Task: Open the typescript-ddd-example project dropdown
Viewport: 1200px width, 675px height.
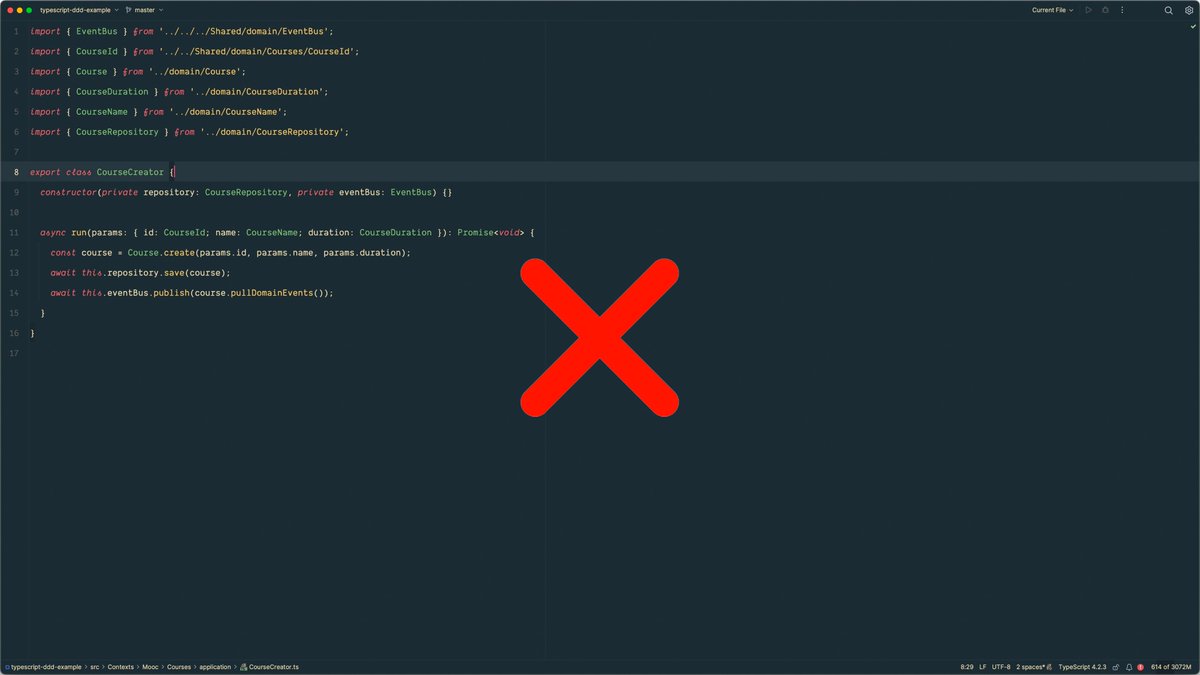Action: pos(79,10)
